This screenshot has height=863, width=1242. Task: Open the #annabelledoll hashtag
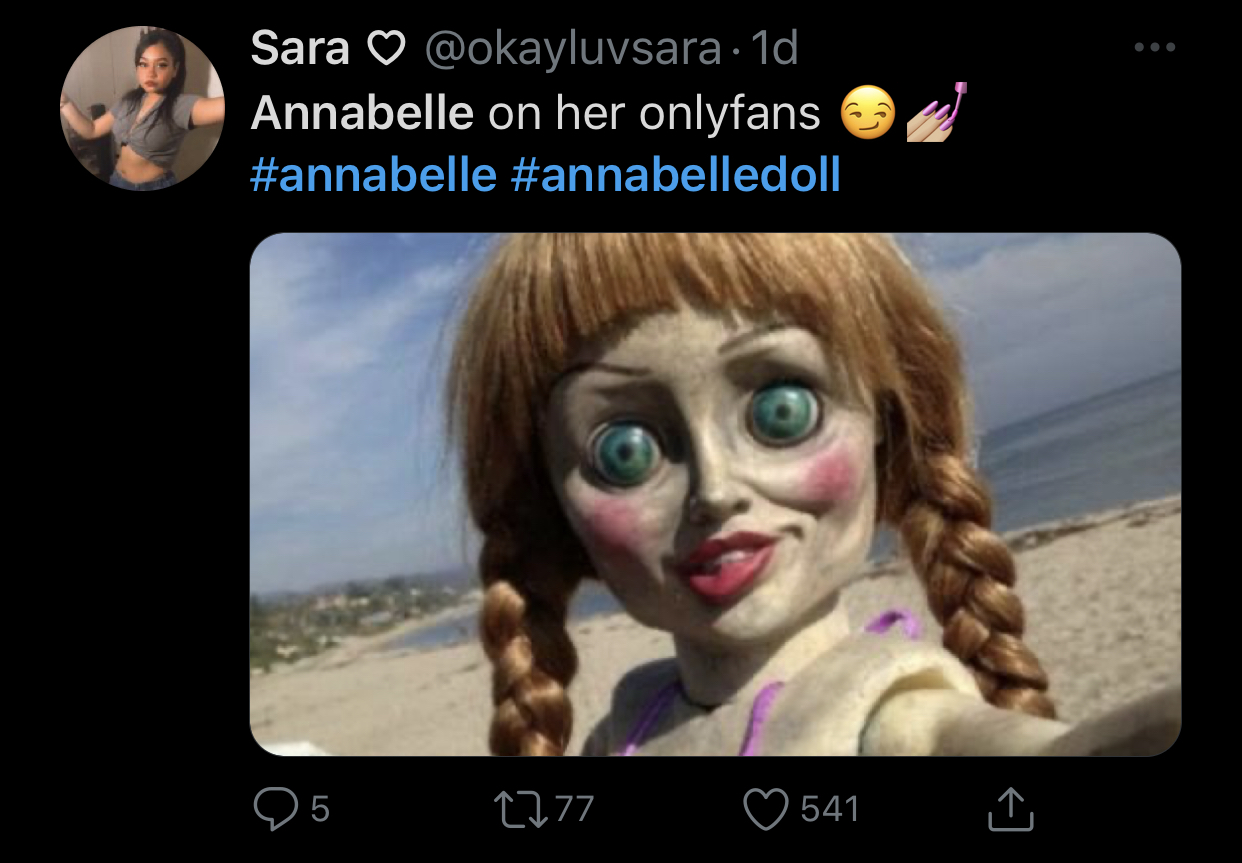pos(675,175)
